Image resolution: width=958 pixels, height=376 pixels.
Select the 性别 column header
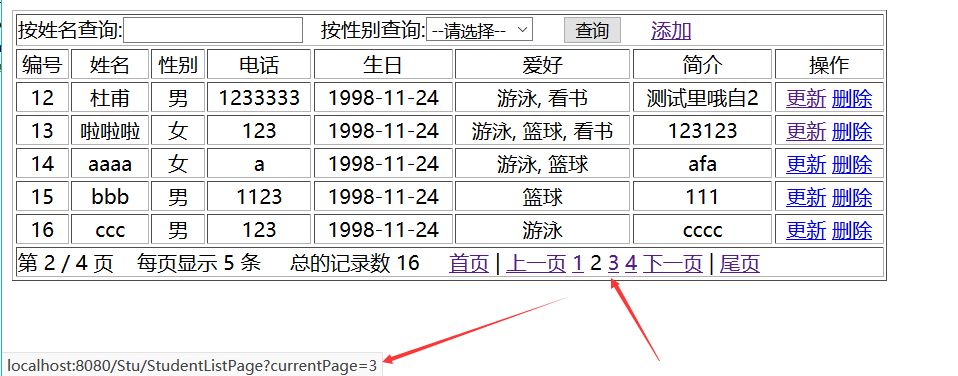coord(178,64)
